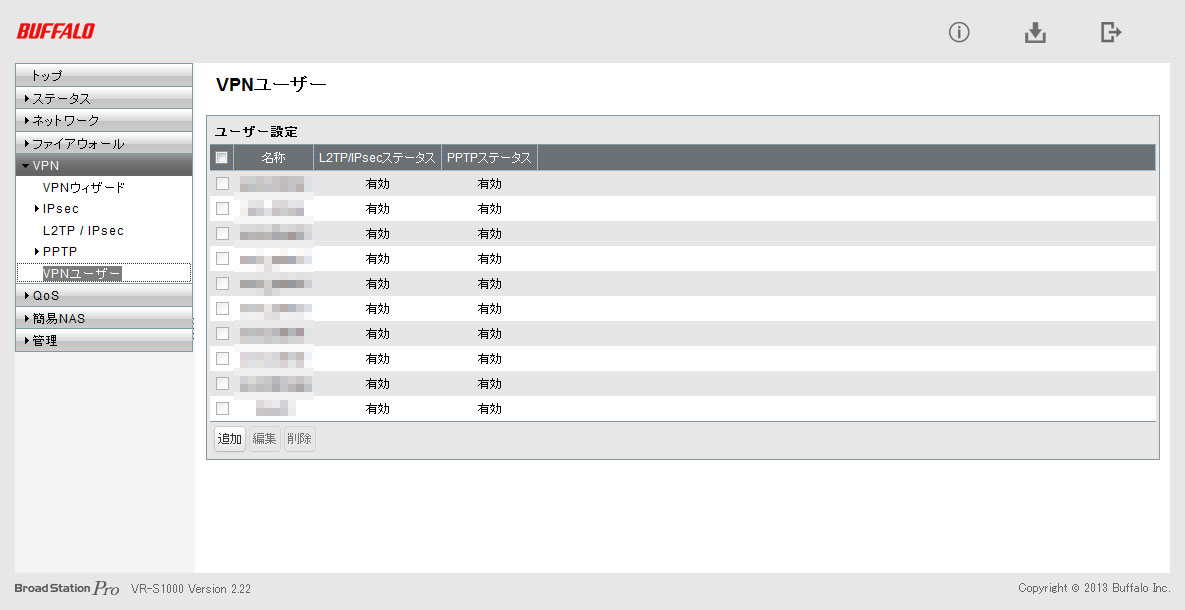Click the download icon in header
Image resolution: width=1185 pixels, height=610 pixels.
coord(1035,33)
